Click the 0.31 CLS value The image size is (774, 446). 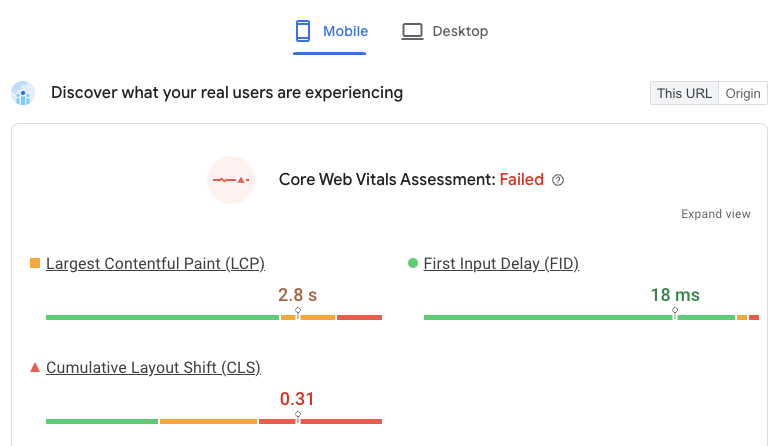(x=297, y=399)
